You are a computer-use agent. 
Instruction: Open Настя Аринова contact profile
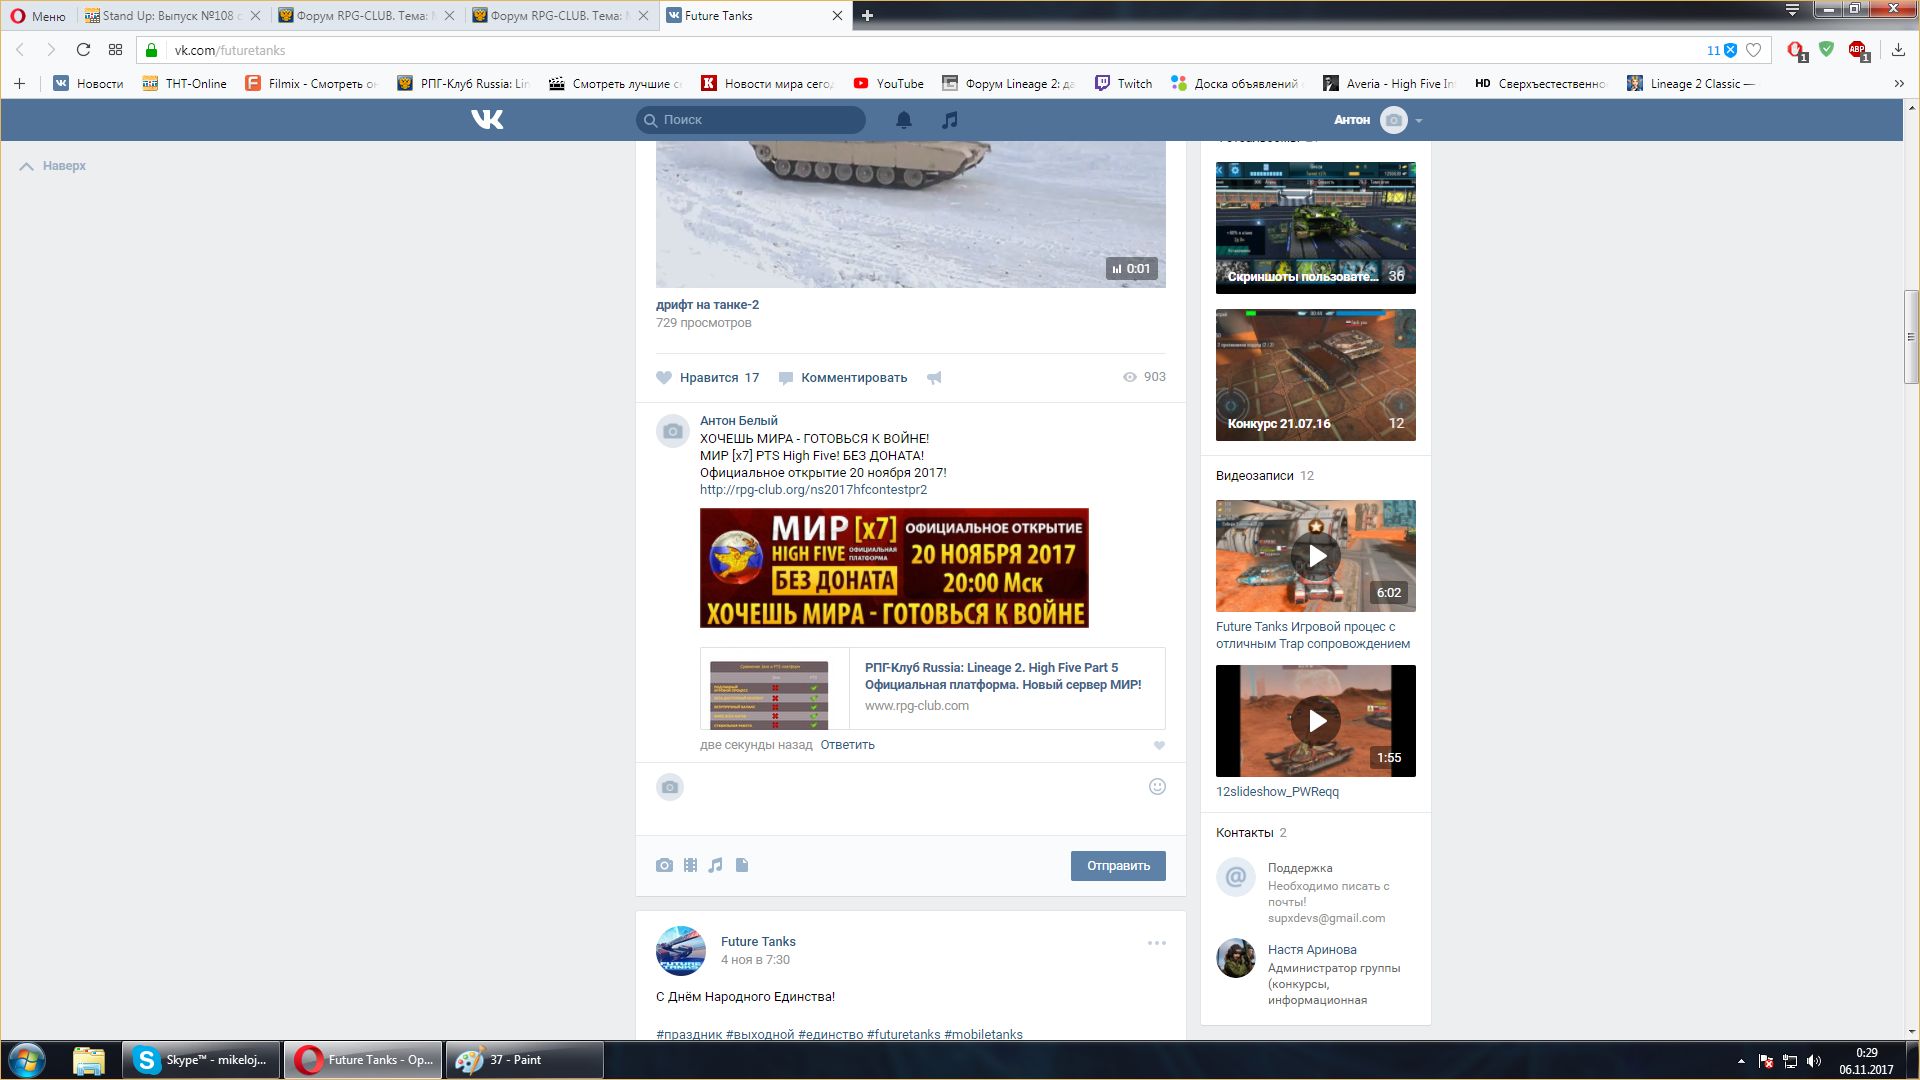click(x=1312, y=950)
